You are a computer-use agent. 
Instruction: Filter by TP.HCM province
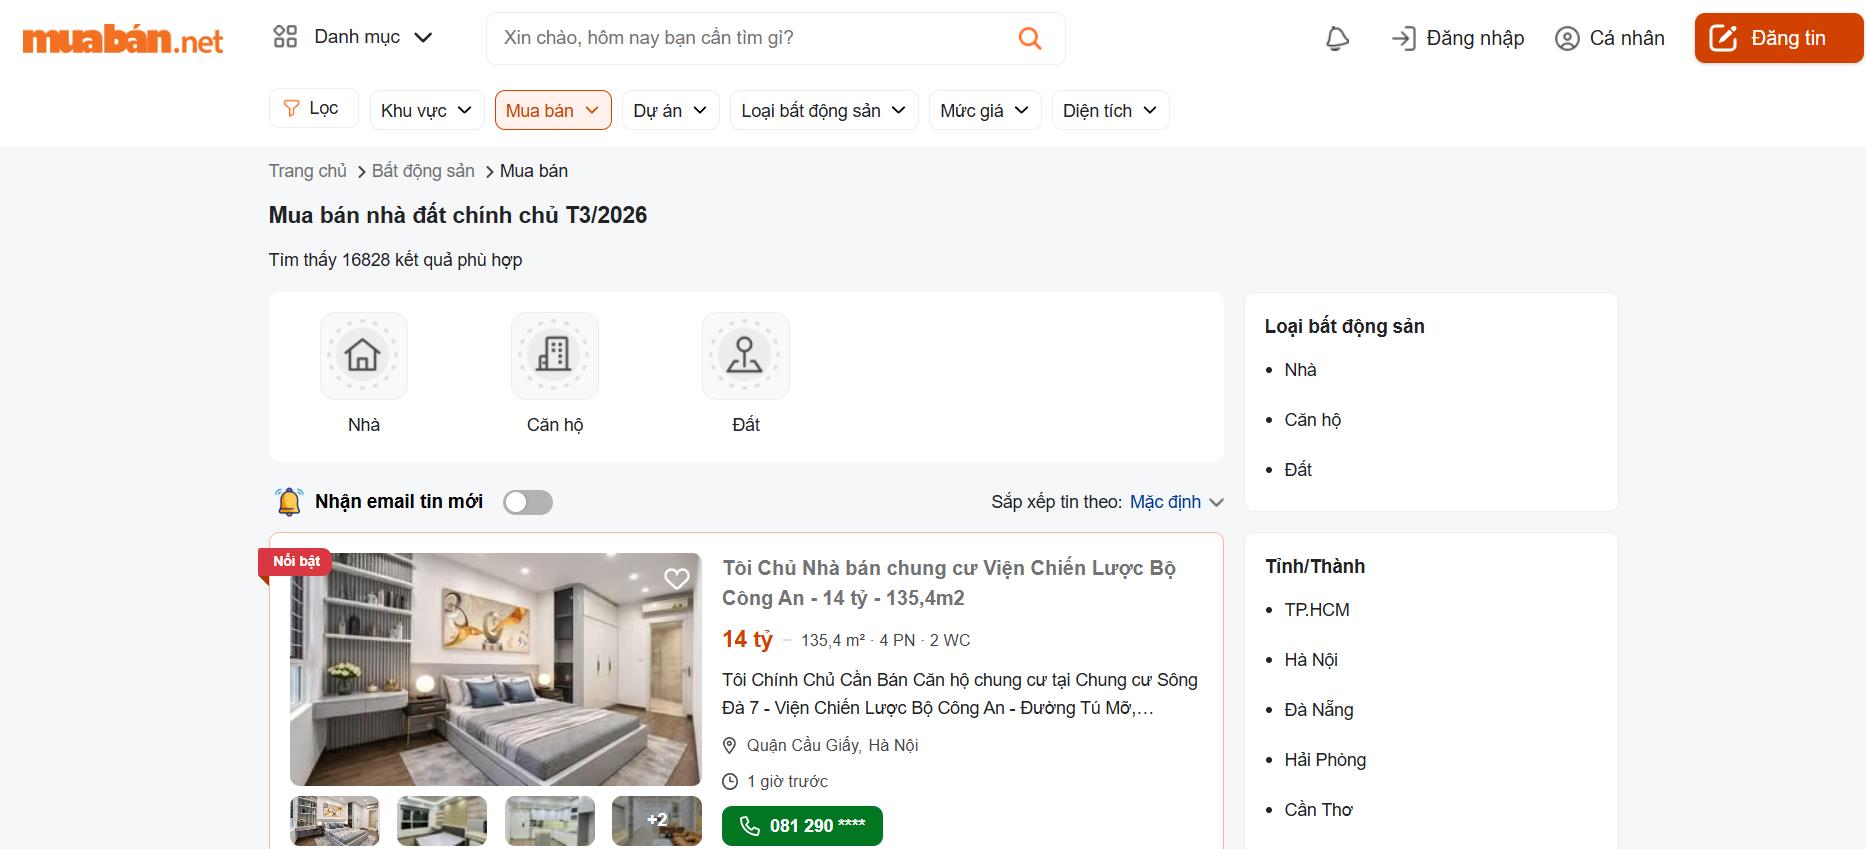coord(1317,609)
